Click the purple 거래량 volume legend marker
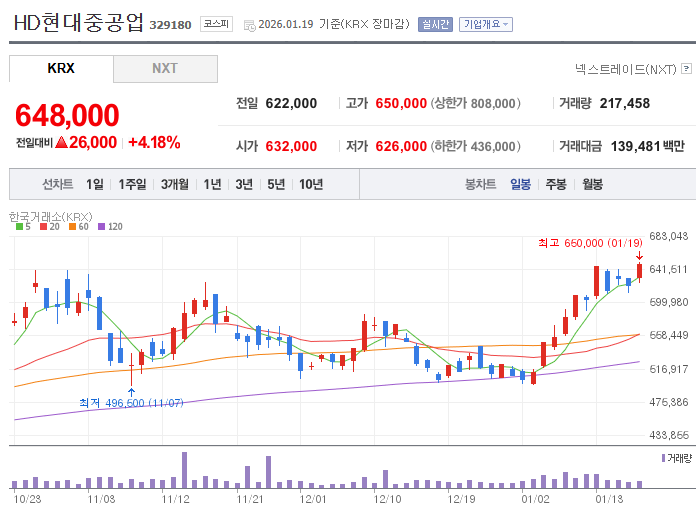This screenshot has width=696, height=508. click(663, 458)
